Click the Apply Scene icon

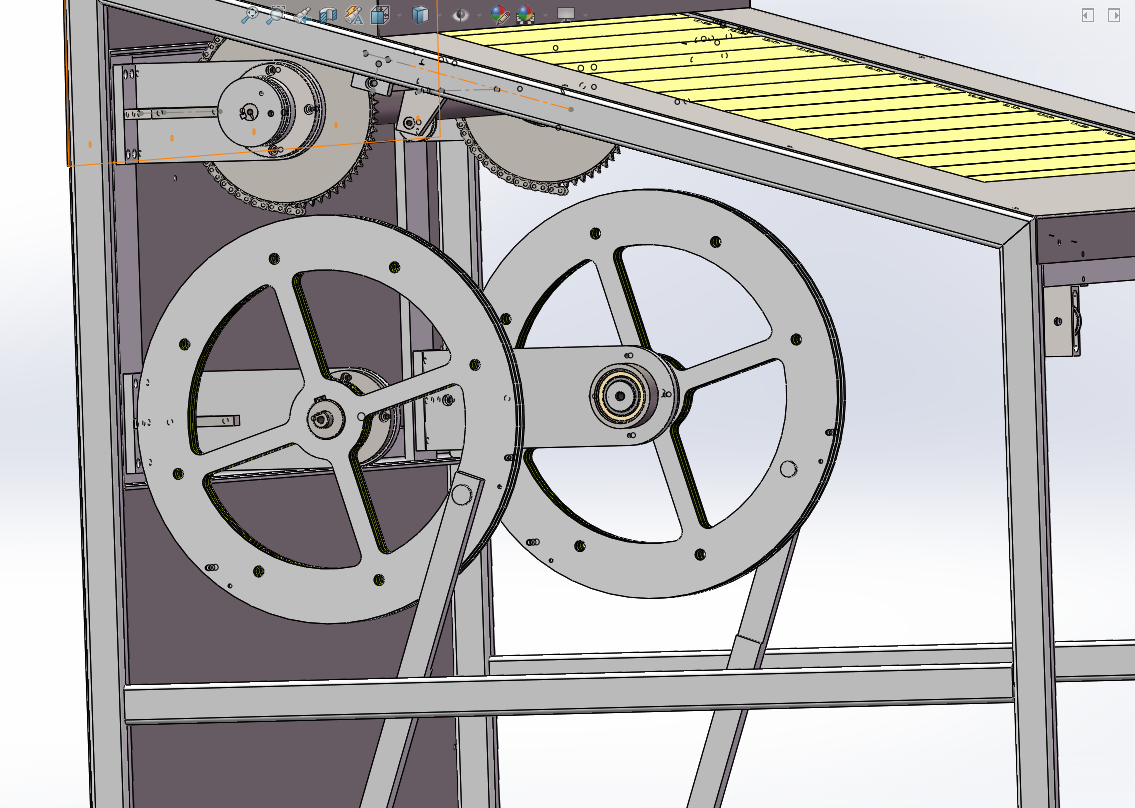(526, 15)
